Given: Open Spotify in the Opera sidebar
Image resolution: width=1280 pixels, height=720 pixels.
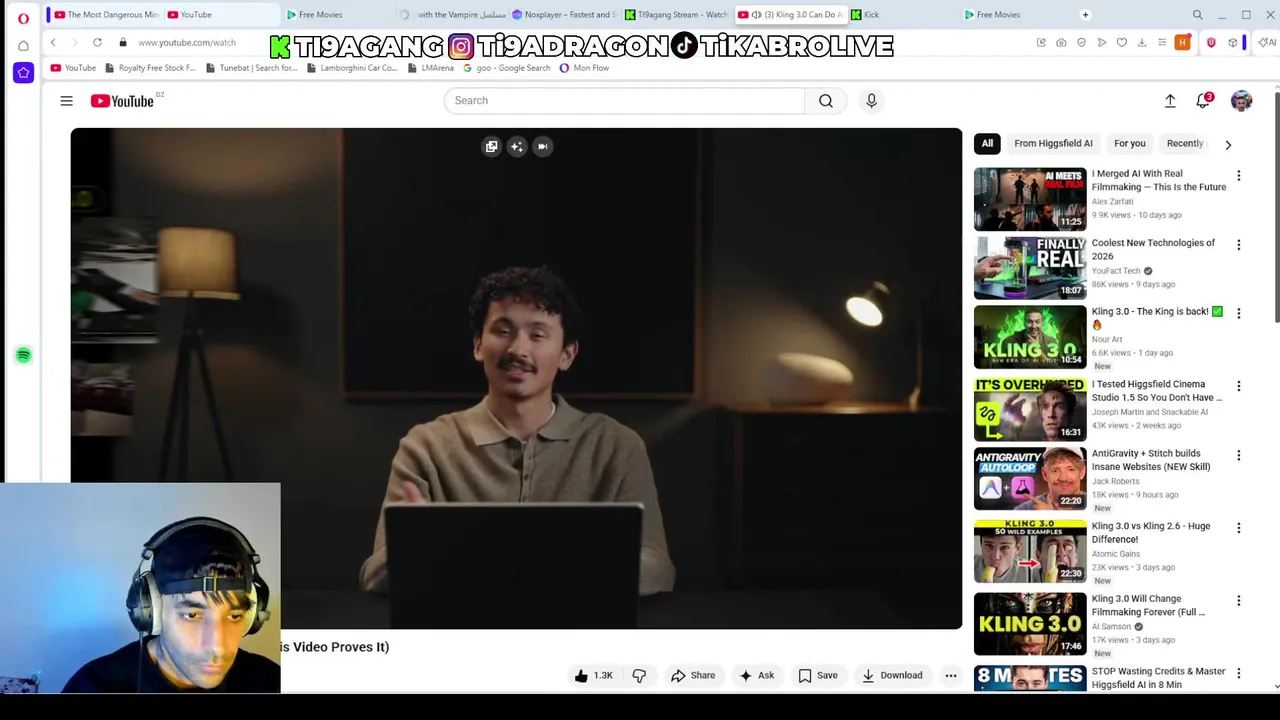Looking at the screenshot, I should pos(23,355).
